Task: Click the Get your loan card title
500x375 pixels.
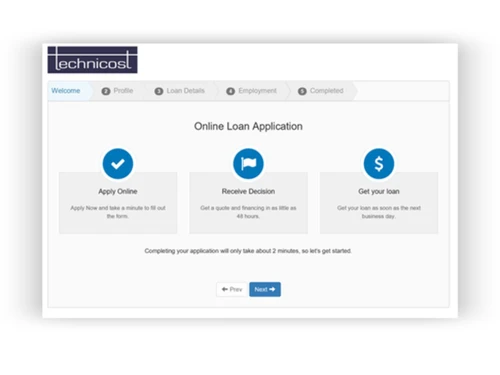Action: (379, 191)
